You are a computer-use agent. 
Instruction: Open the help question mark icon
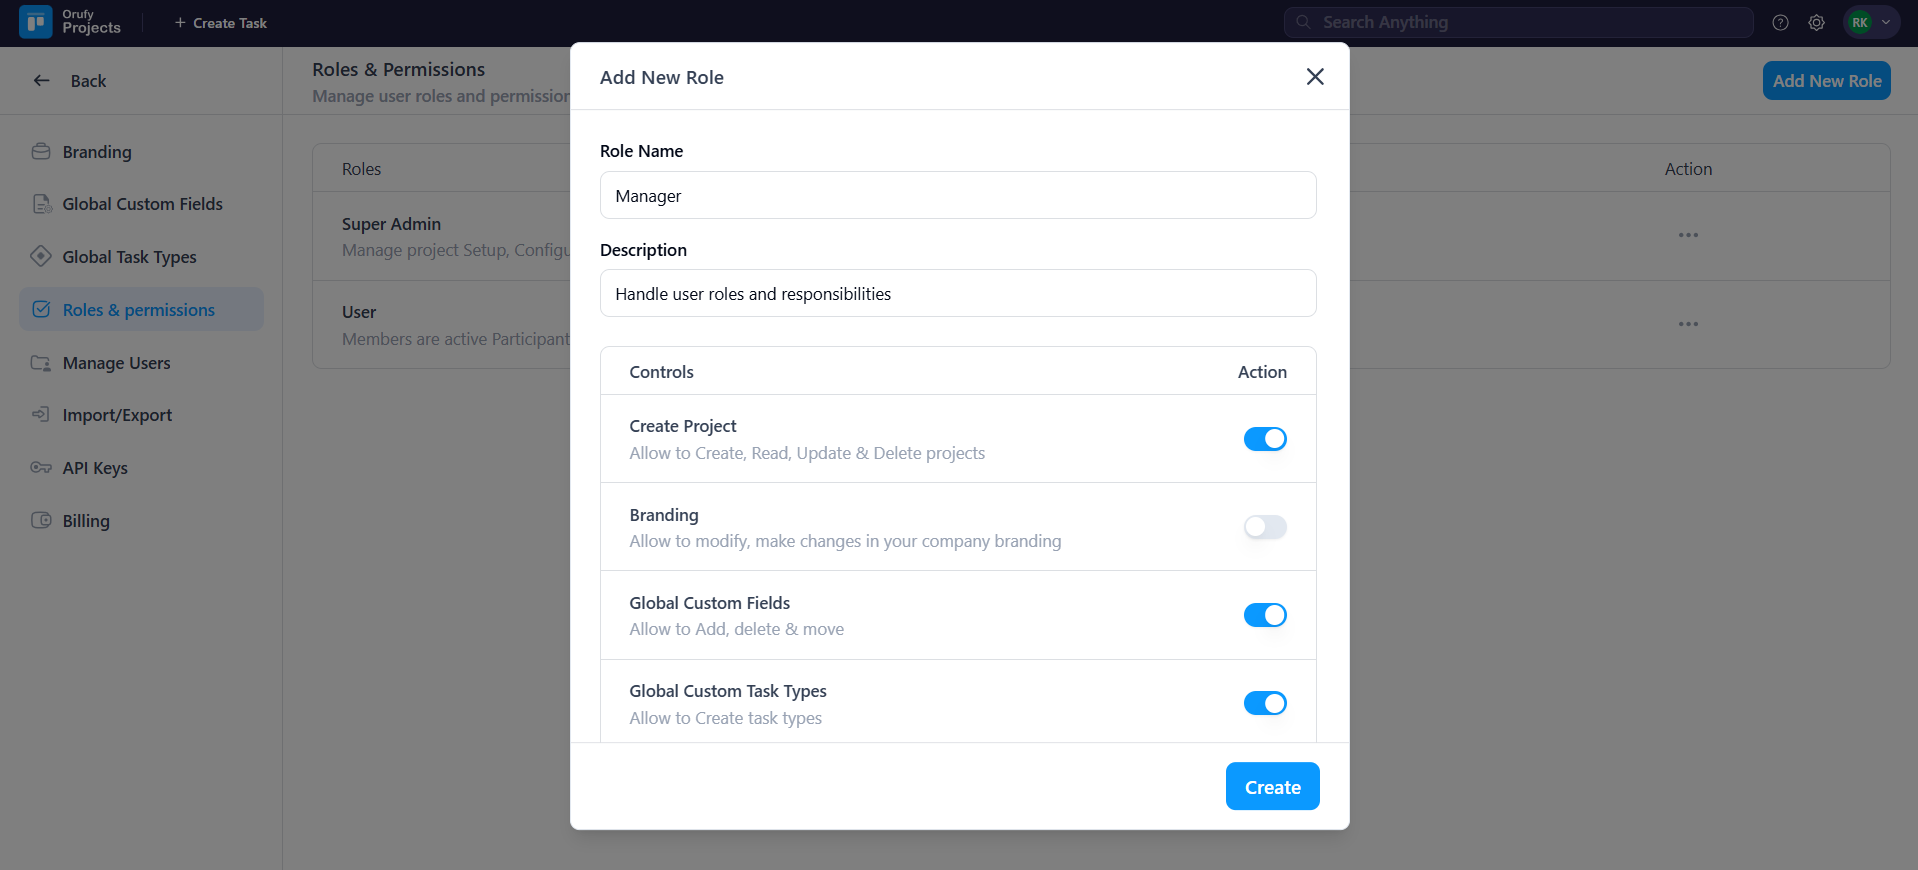click(x=1780, y=22)
